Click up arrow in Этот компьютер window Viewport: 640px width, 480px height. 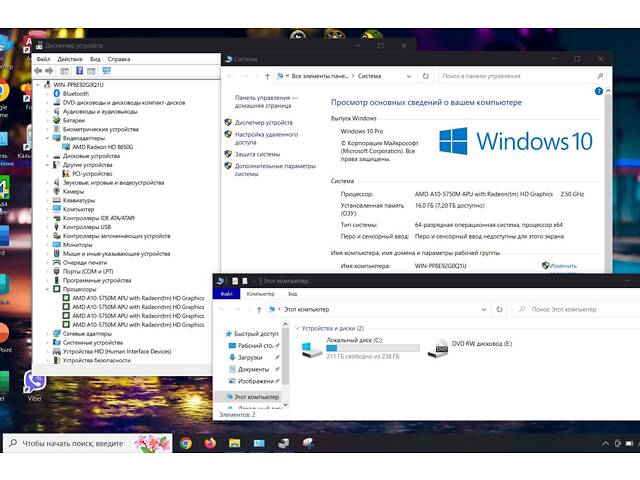click(259, 310)
